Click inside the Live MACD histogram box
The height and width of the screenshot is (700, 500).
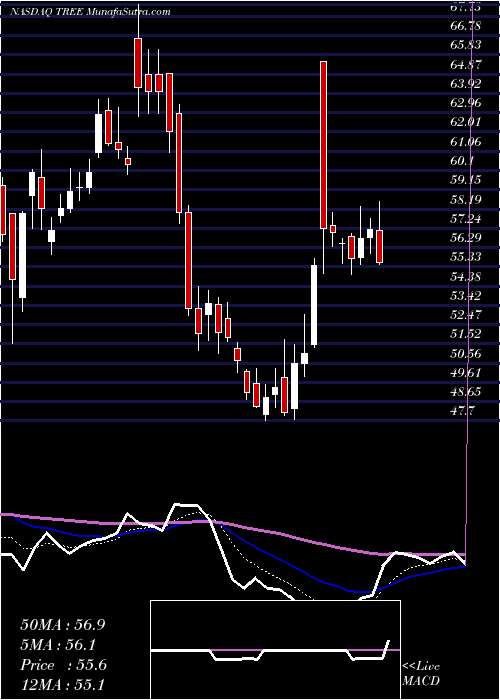point(275,650)
